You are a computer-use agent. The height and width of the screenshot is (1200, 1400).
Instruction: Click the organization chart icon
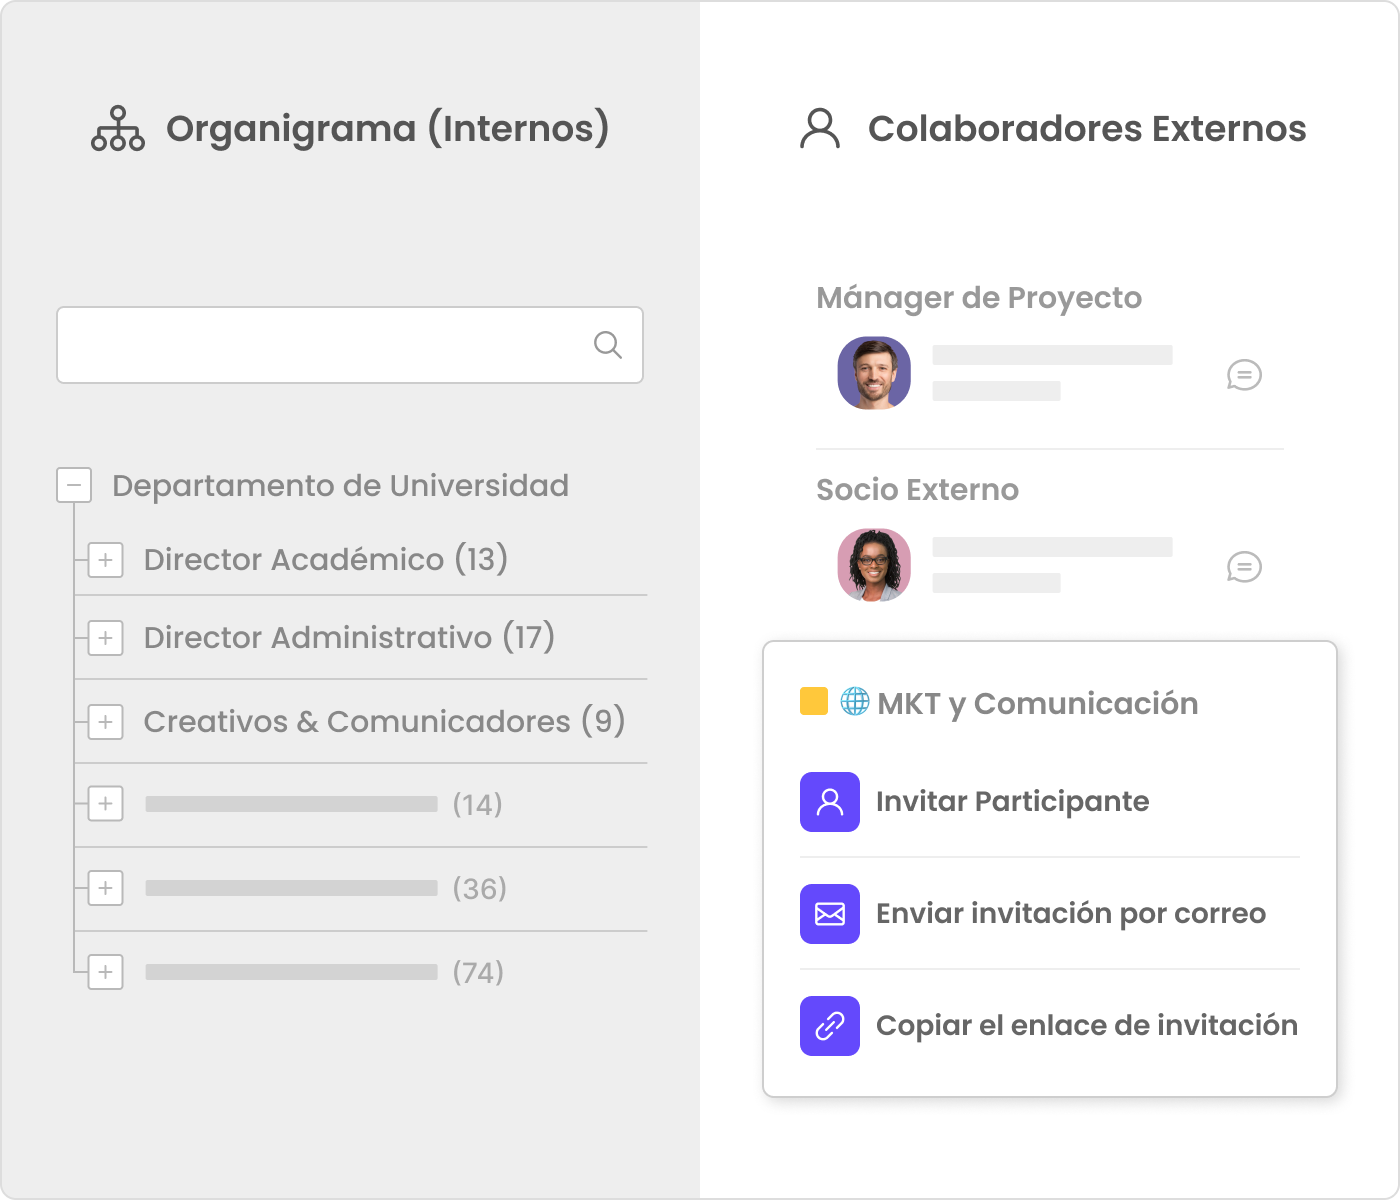[118, 129]
